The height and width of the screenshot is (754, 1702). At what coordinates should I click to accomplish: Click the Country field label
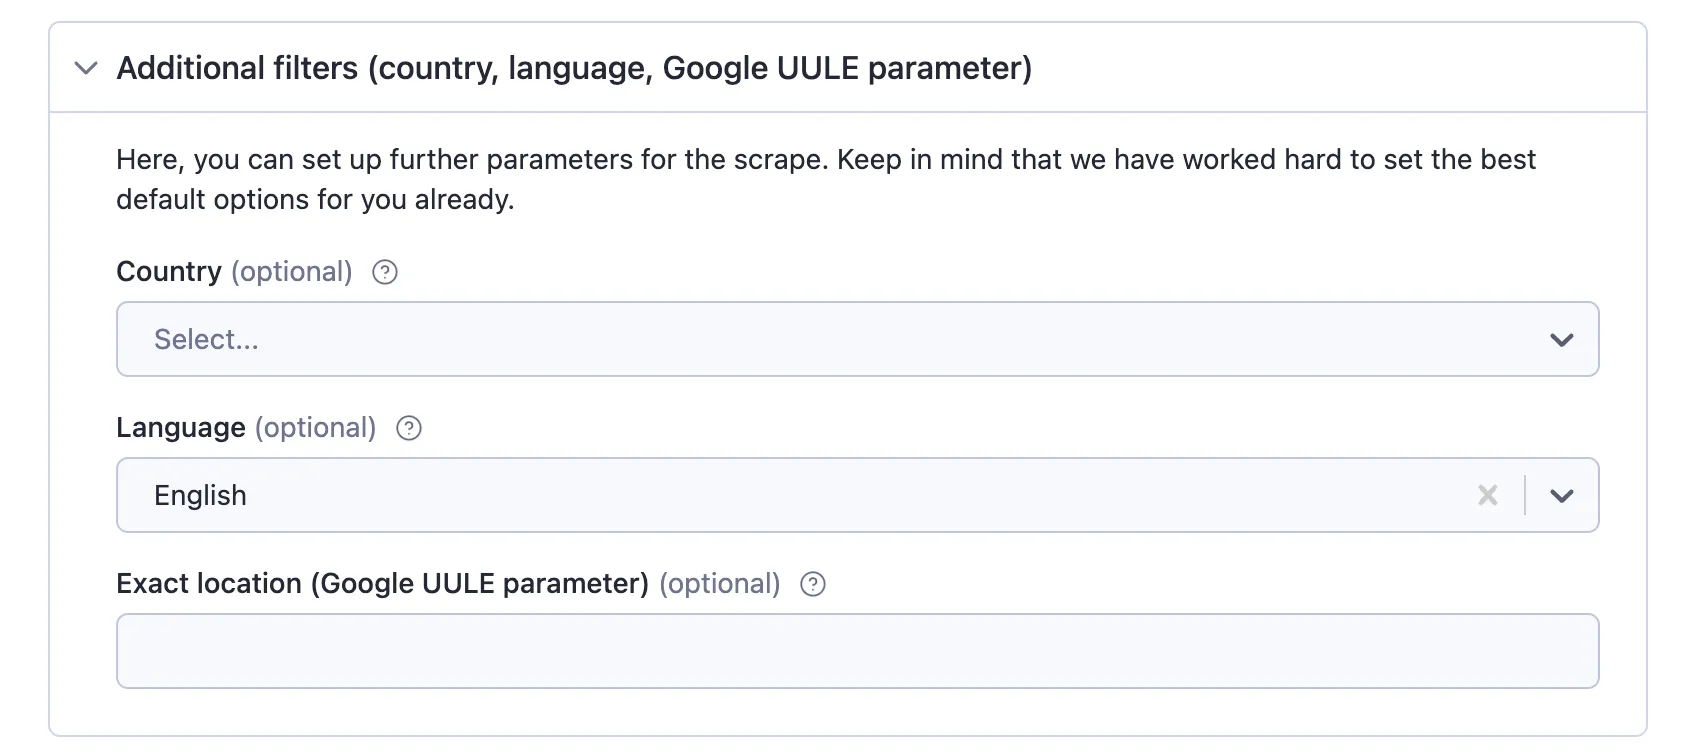tap(169, 272)
